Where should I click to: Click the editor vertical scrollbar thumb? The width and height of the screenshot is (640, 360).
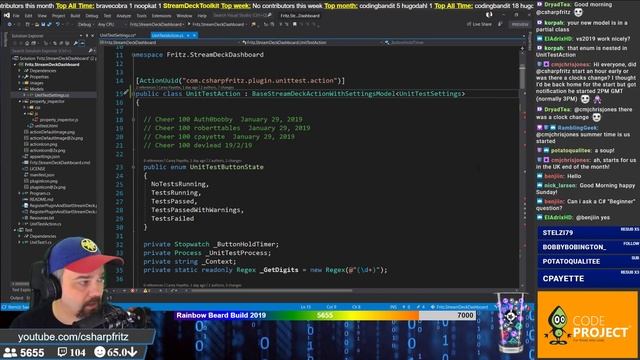click(522, 76)
